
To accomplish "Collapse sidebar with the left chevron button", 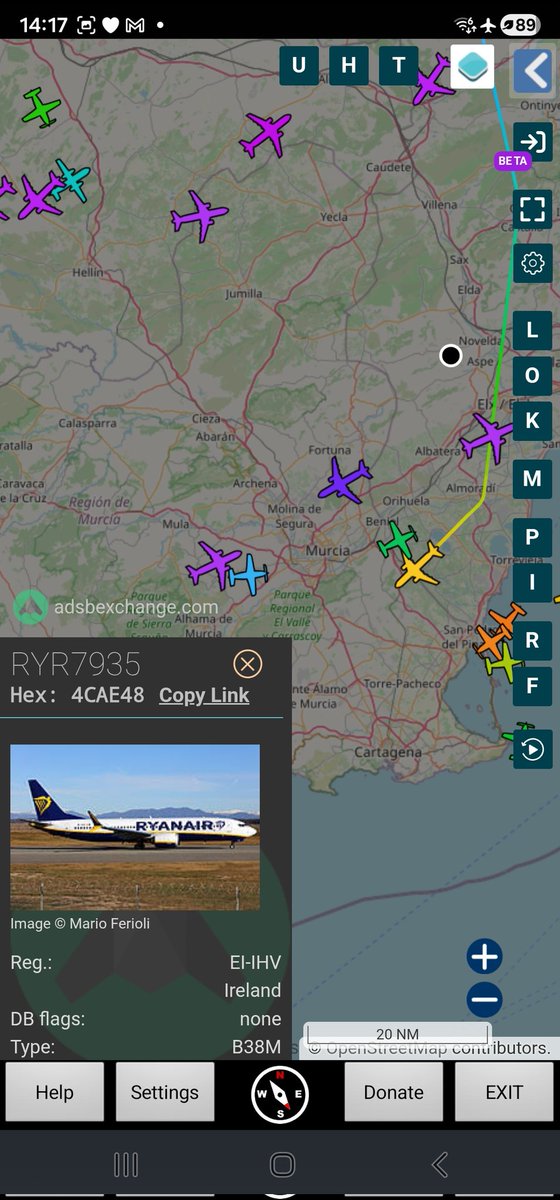I will point(532,70).
